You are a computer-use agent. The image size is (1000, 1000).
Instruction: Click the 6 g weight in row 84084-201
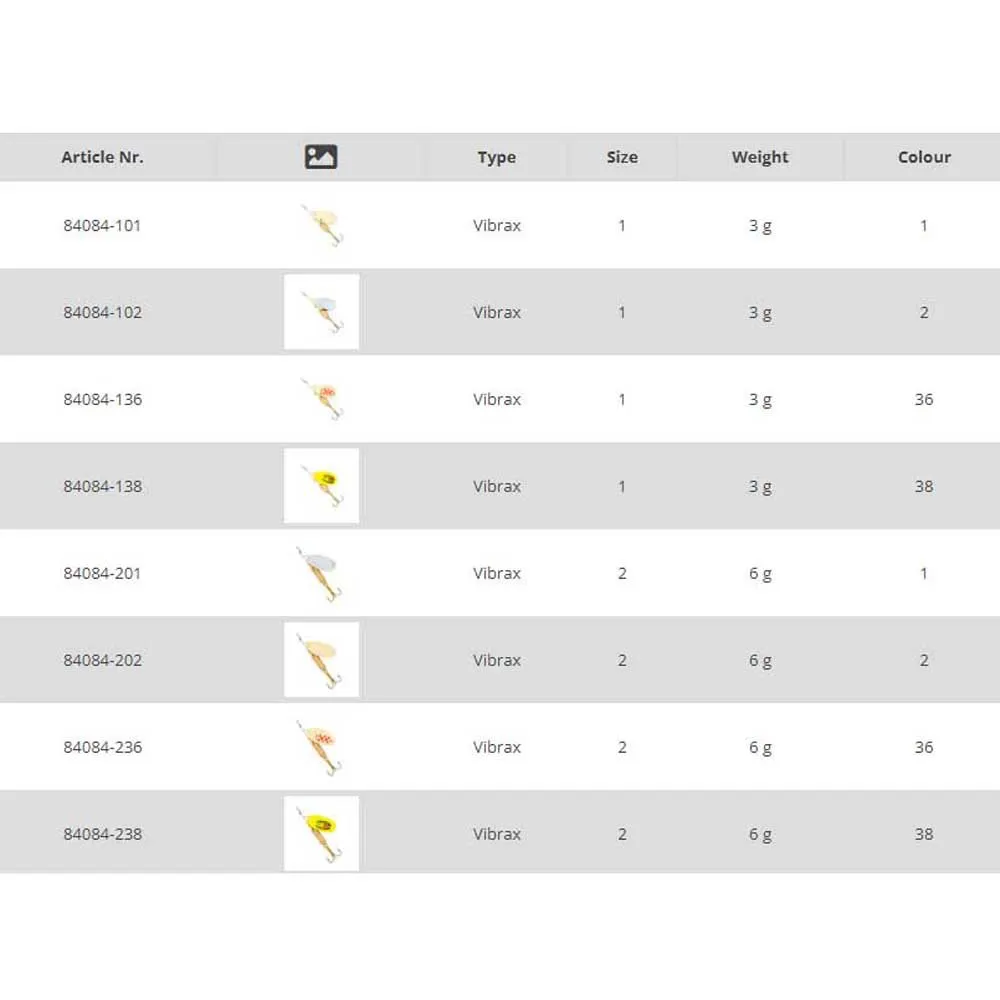(x=760, y=574)
